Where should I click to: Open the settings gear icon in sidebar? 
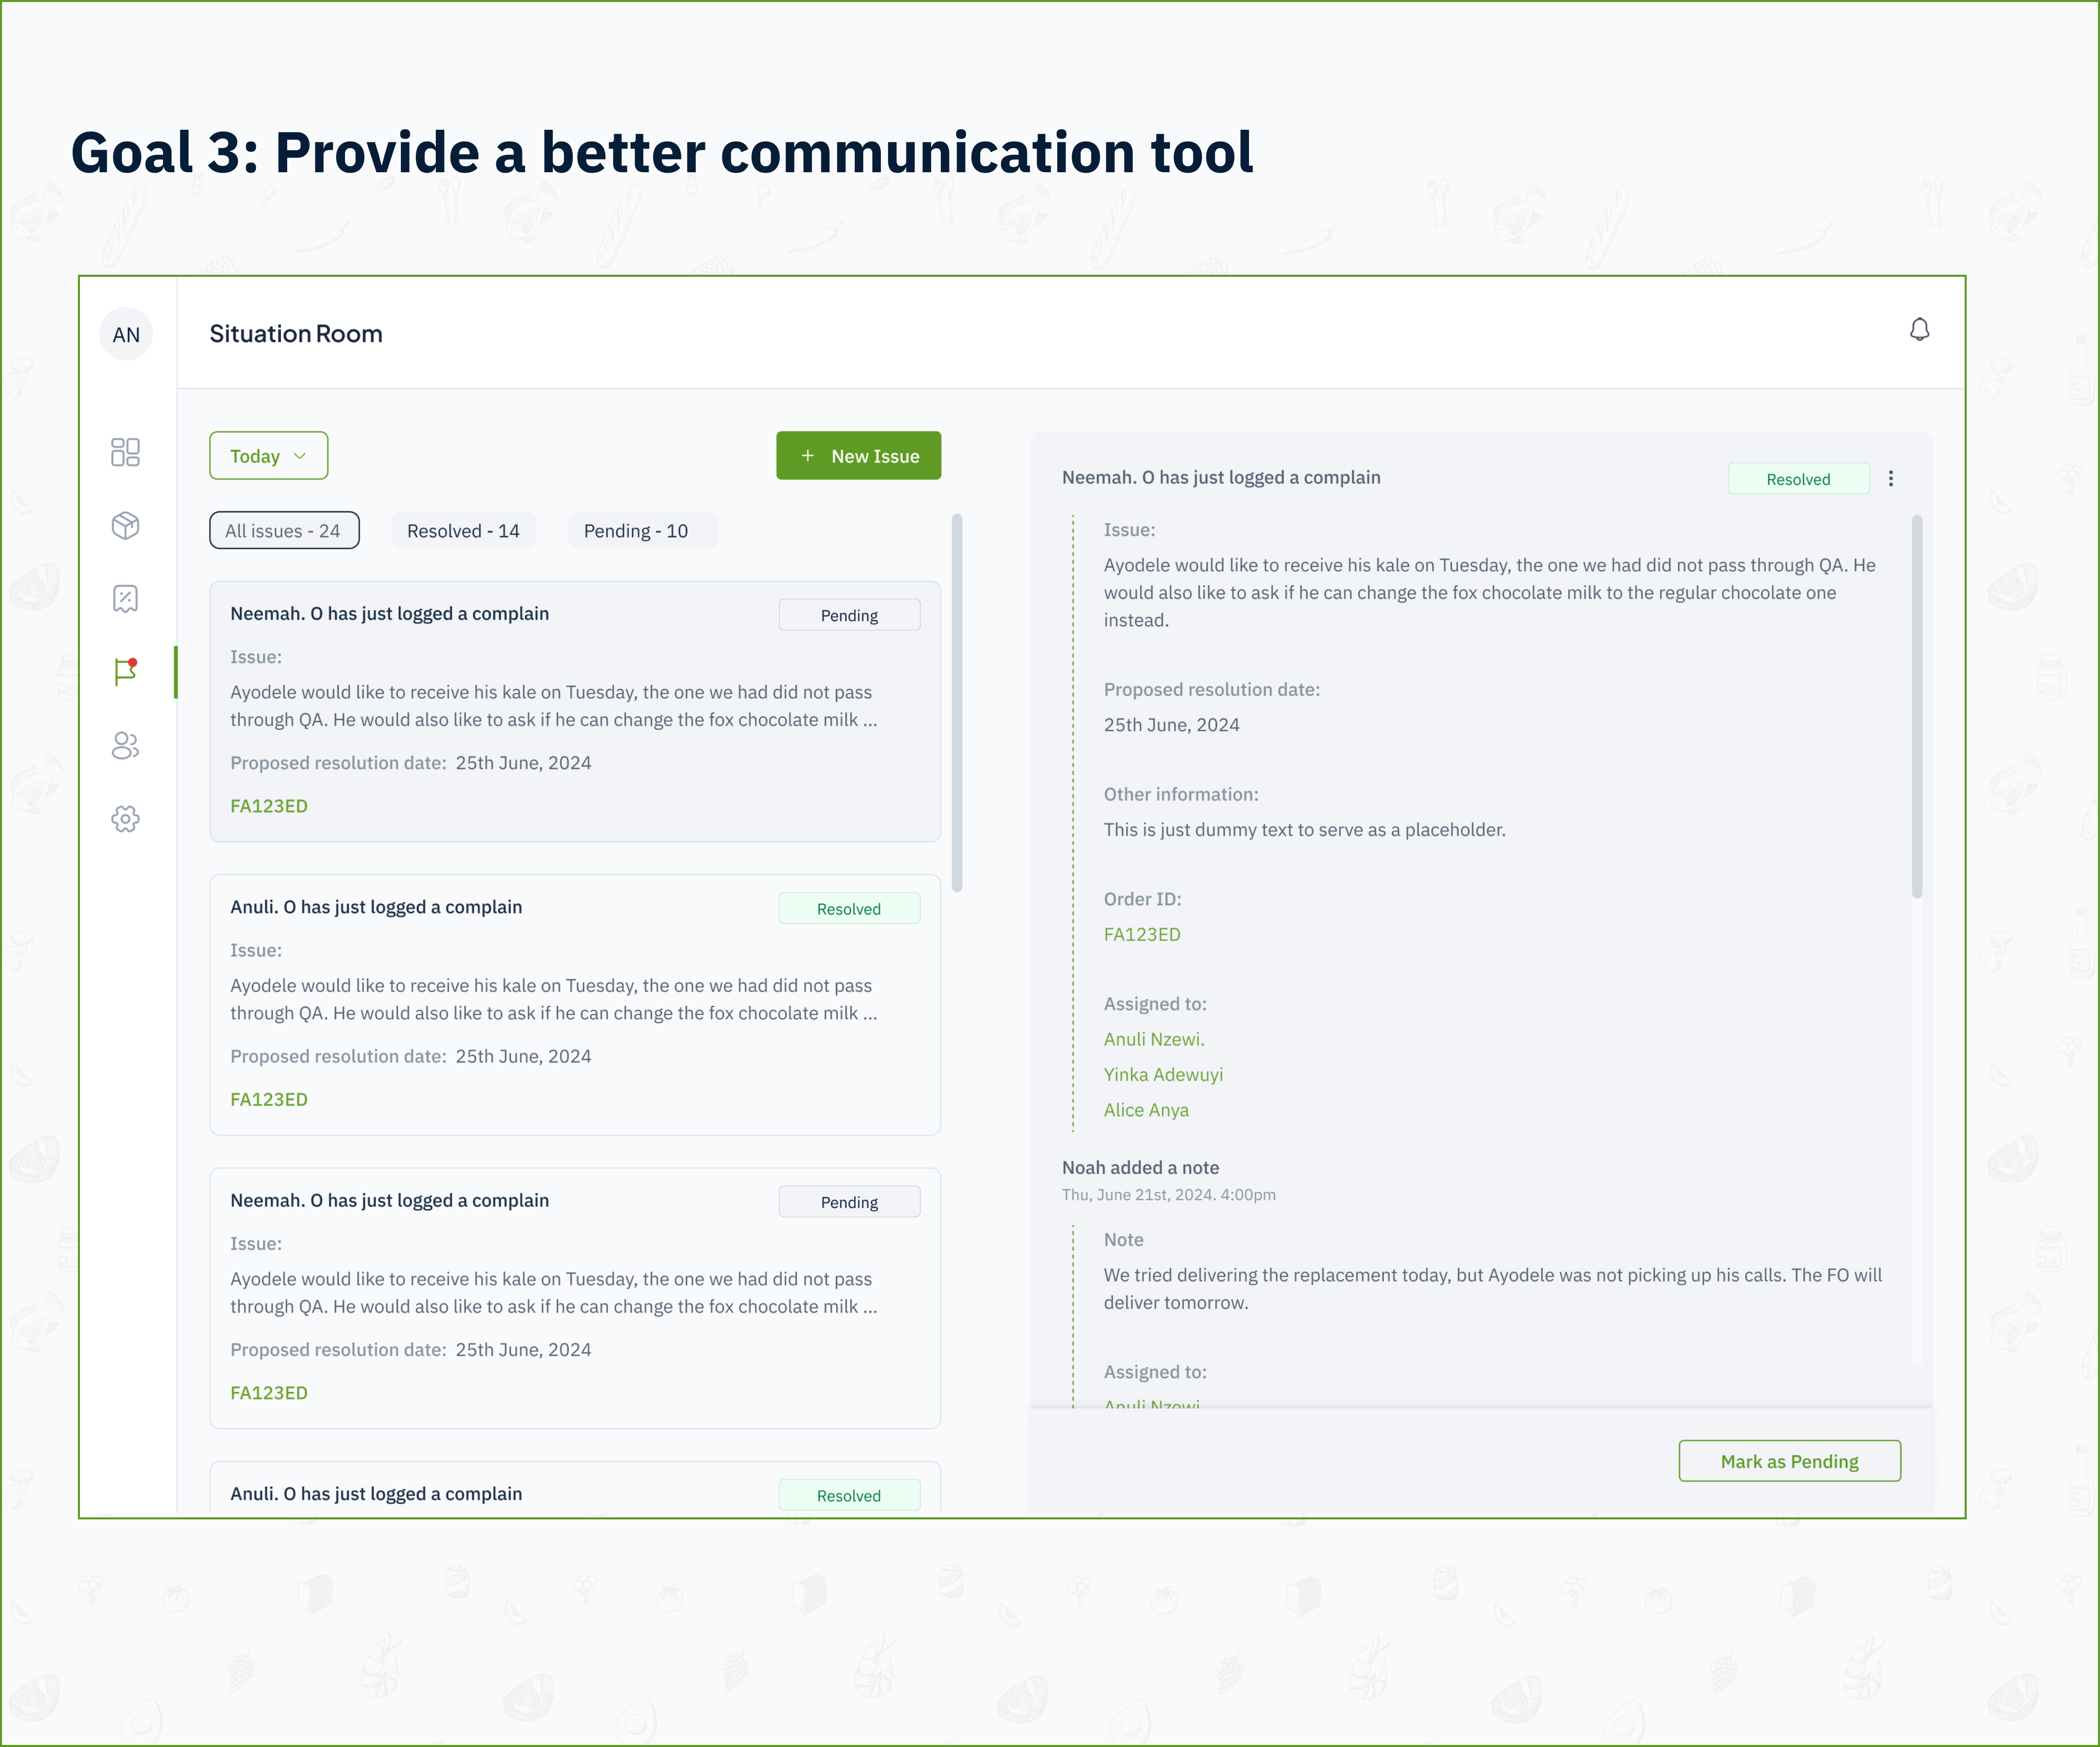pos(125,819)
